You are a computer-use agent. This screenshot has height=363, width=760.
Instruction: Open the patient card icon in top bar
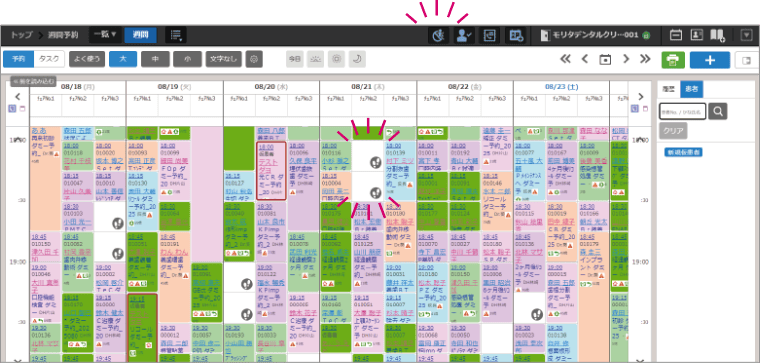697,35
